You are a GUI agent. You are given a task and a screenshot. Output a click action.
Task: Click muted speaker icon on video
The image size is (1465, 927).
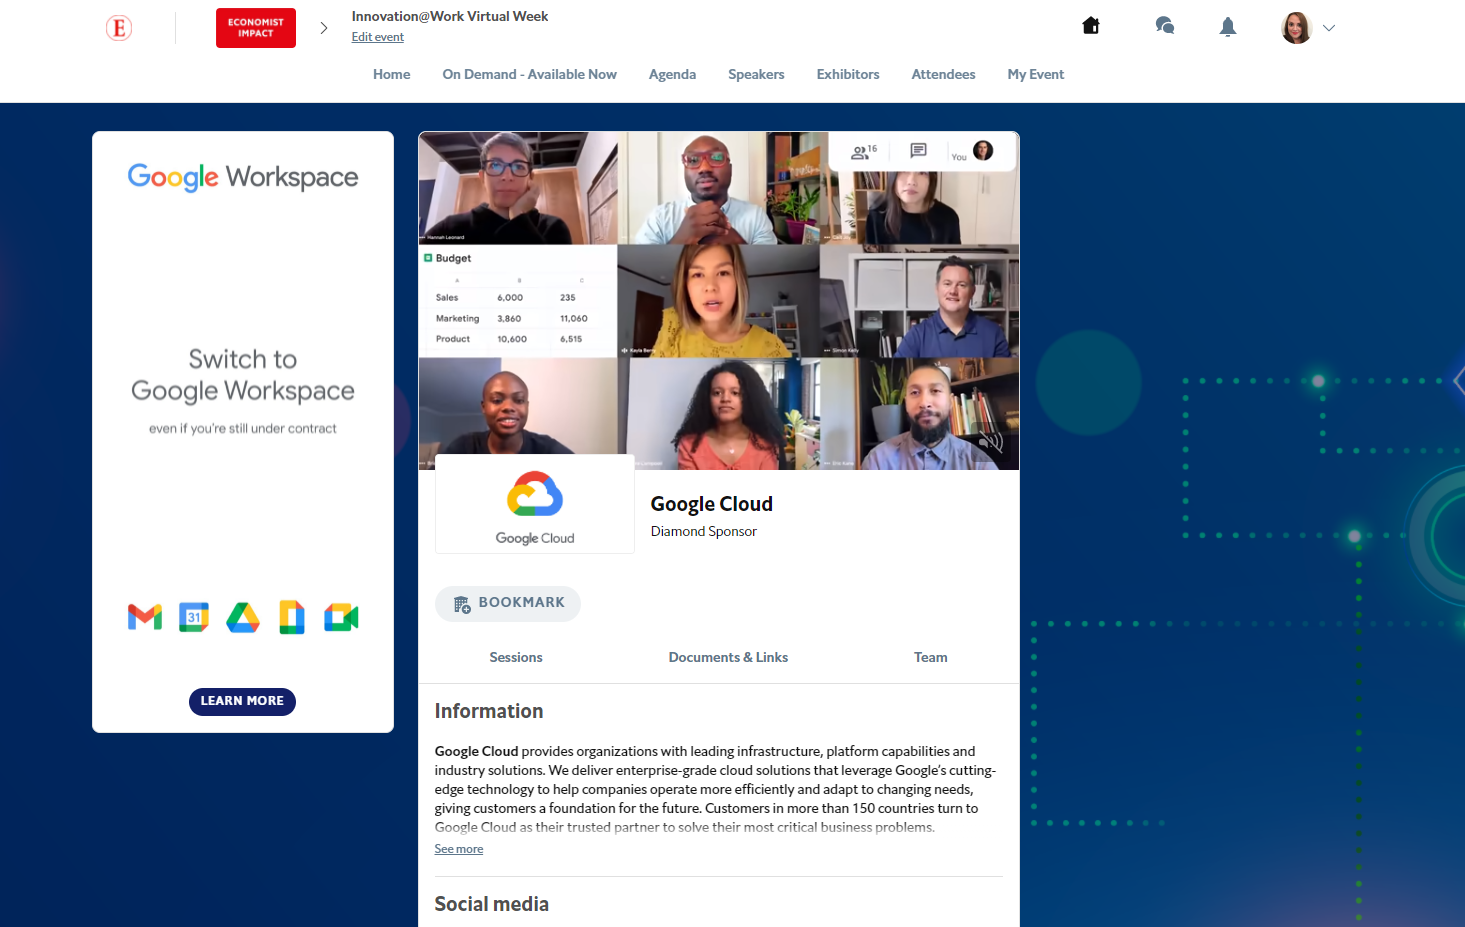pos(990,443)
